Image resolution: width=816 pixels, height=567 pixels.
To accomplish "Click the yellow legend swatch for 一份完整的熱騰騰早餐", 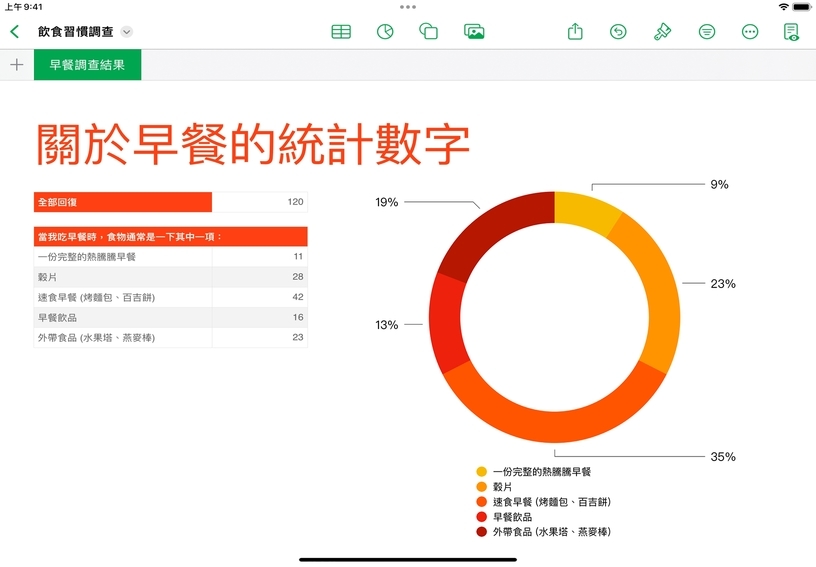I will pos(481,471).
